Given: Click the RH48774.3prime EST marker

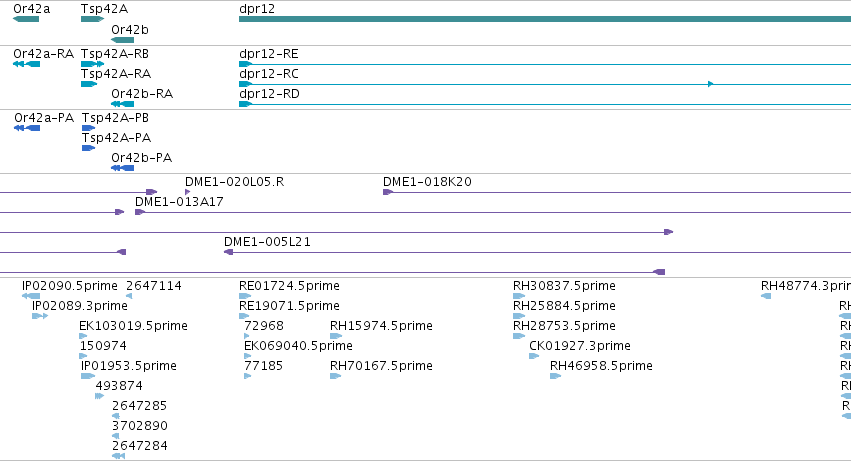Looking at the screenshot, I should (766, 296).
